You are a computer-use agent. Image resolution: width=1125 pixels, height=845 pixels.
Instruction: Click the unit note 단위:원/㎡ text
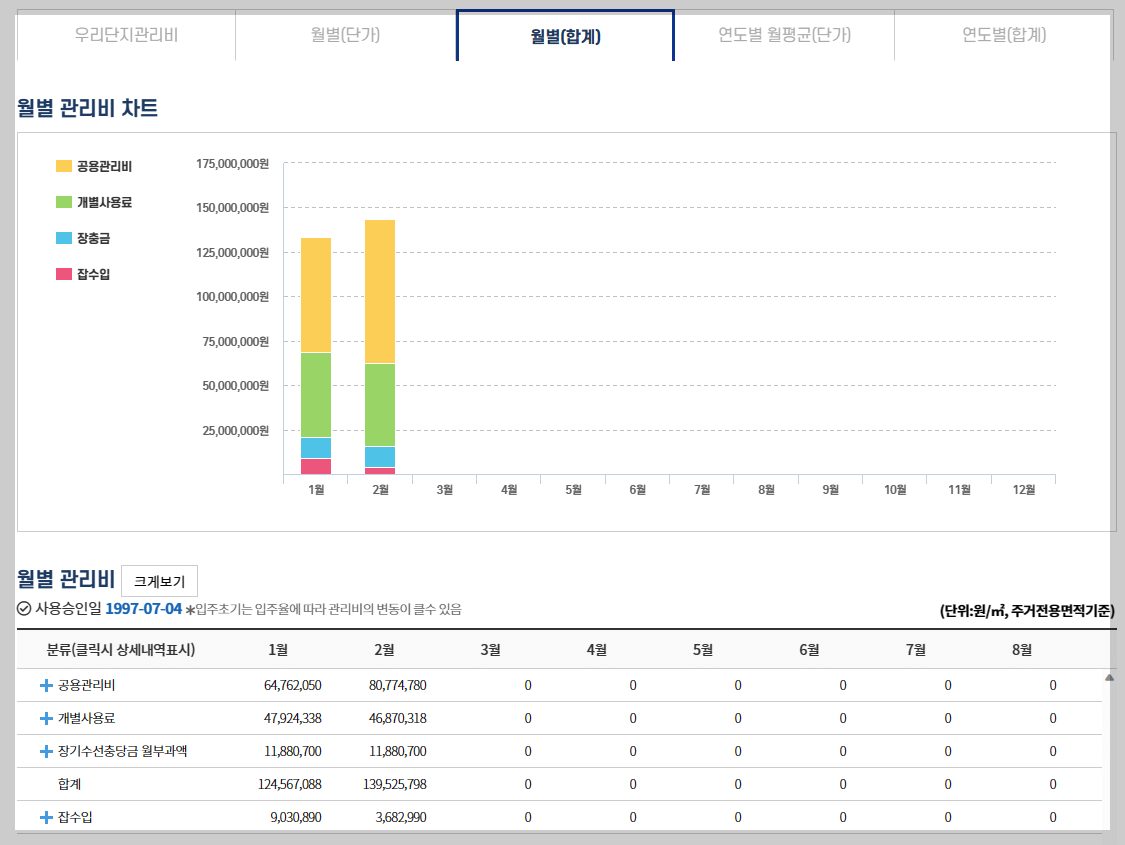[x=1027, y=610]
